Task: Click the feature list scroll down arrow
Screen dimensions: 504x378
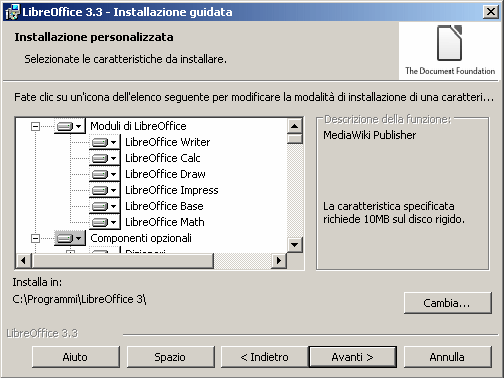Action: pyautogui.click(x=295, y=245)
